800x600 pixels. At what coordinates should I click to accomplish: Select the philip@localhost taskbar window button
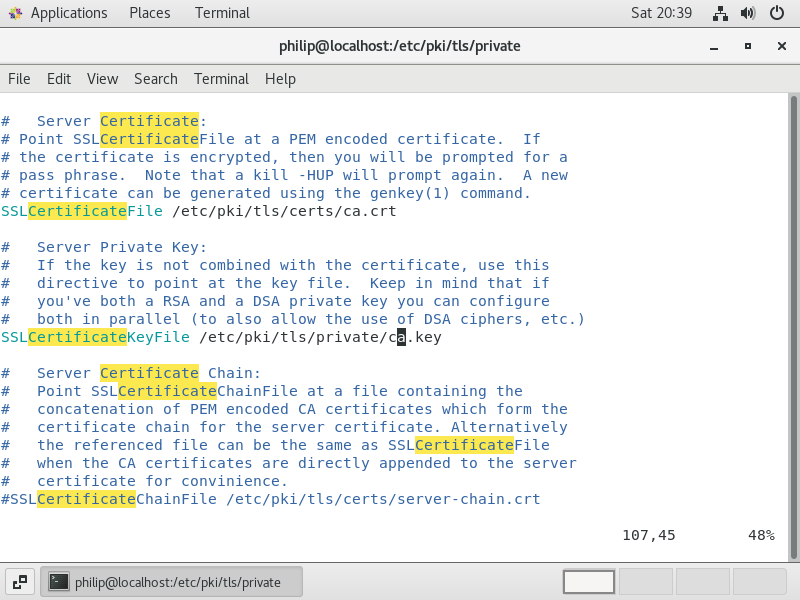point(171,582)
